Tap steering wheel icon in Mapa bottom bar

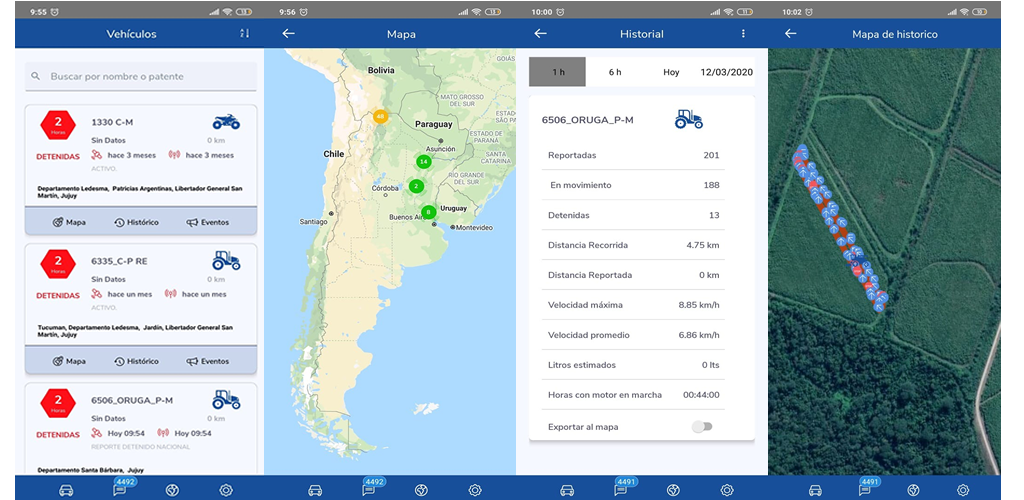point(421,490)
